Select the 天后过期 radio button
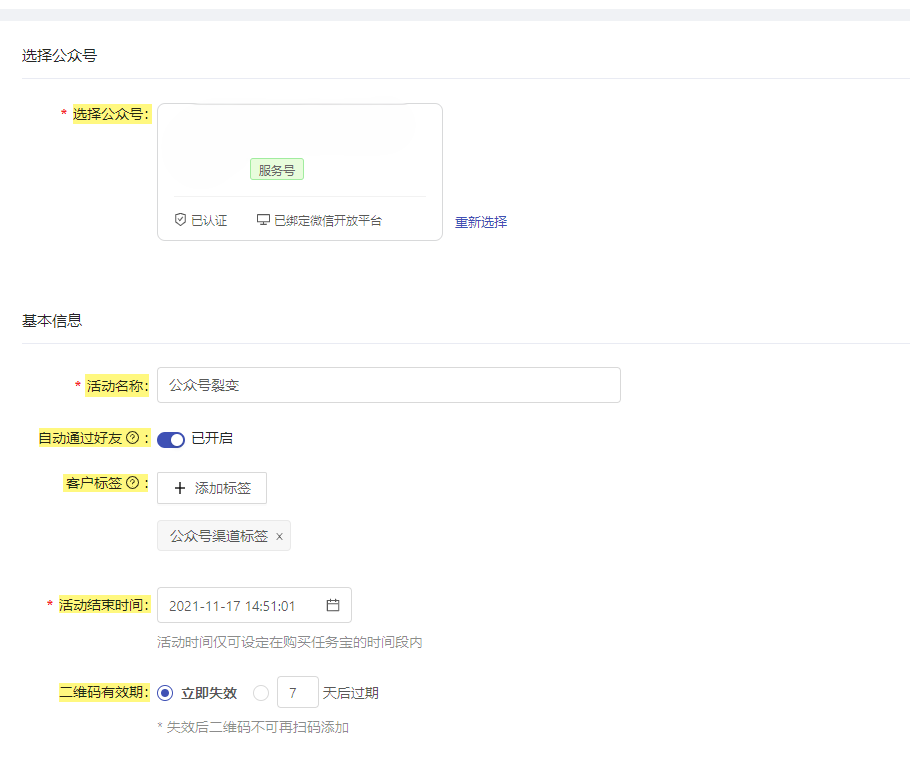This screenshot has height=771, width=910. [x=261, y=693]
